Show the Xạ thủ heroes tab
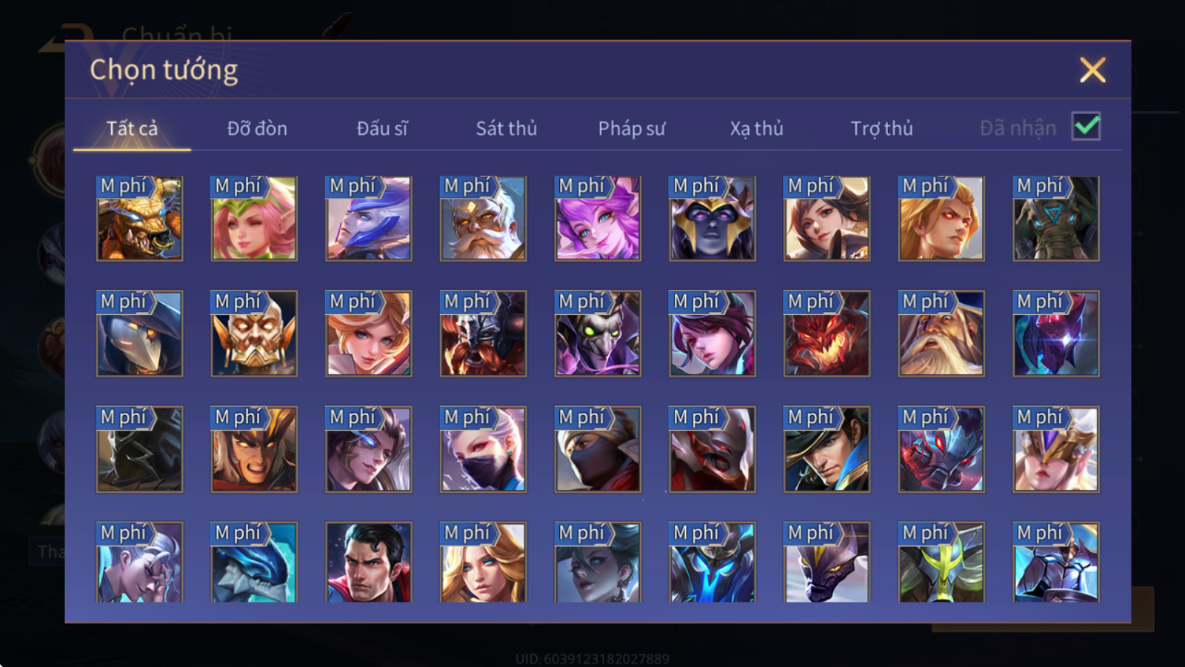This screenshot has height=667, width=1185. tap(756, 128)
